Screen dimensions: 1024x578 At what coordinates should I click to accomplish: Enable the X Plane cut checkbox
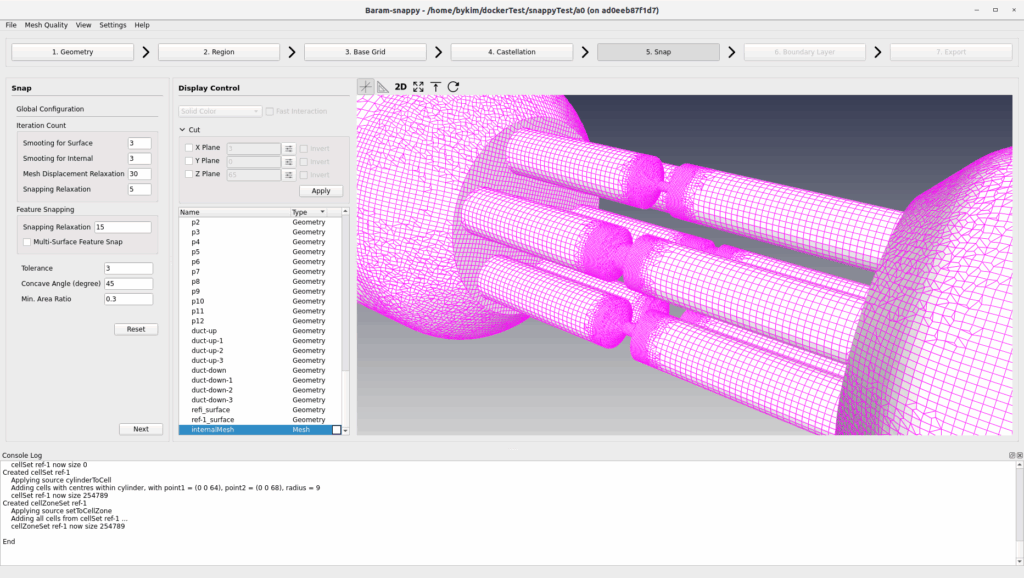[189, 148]
